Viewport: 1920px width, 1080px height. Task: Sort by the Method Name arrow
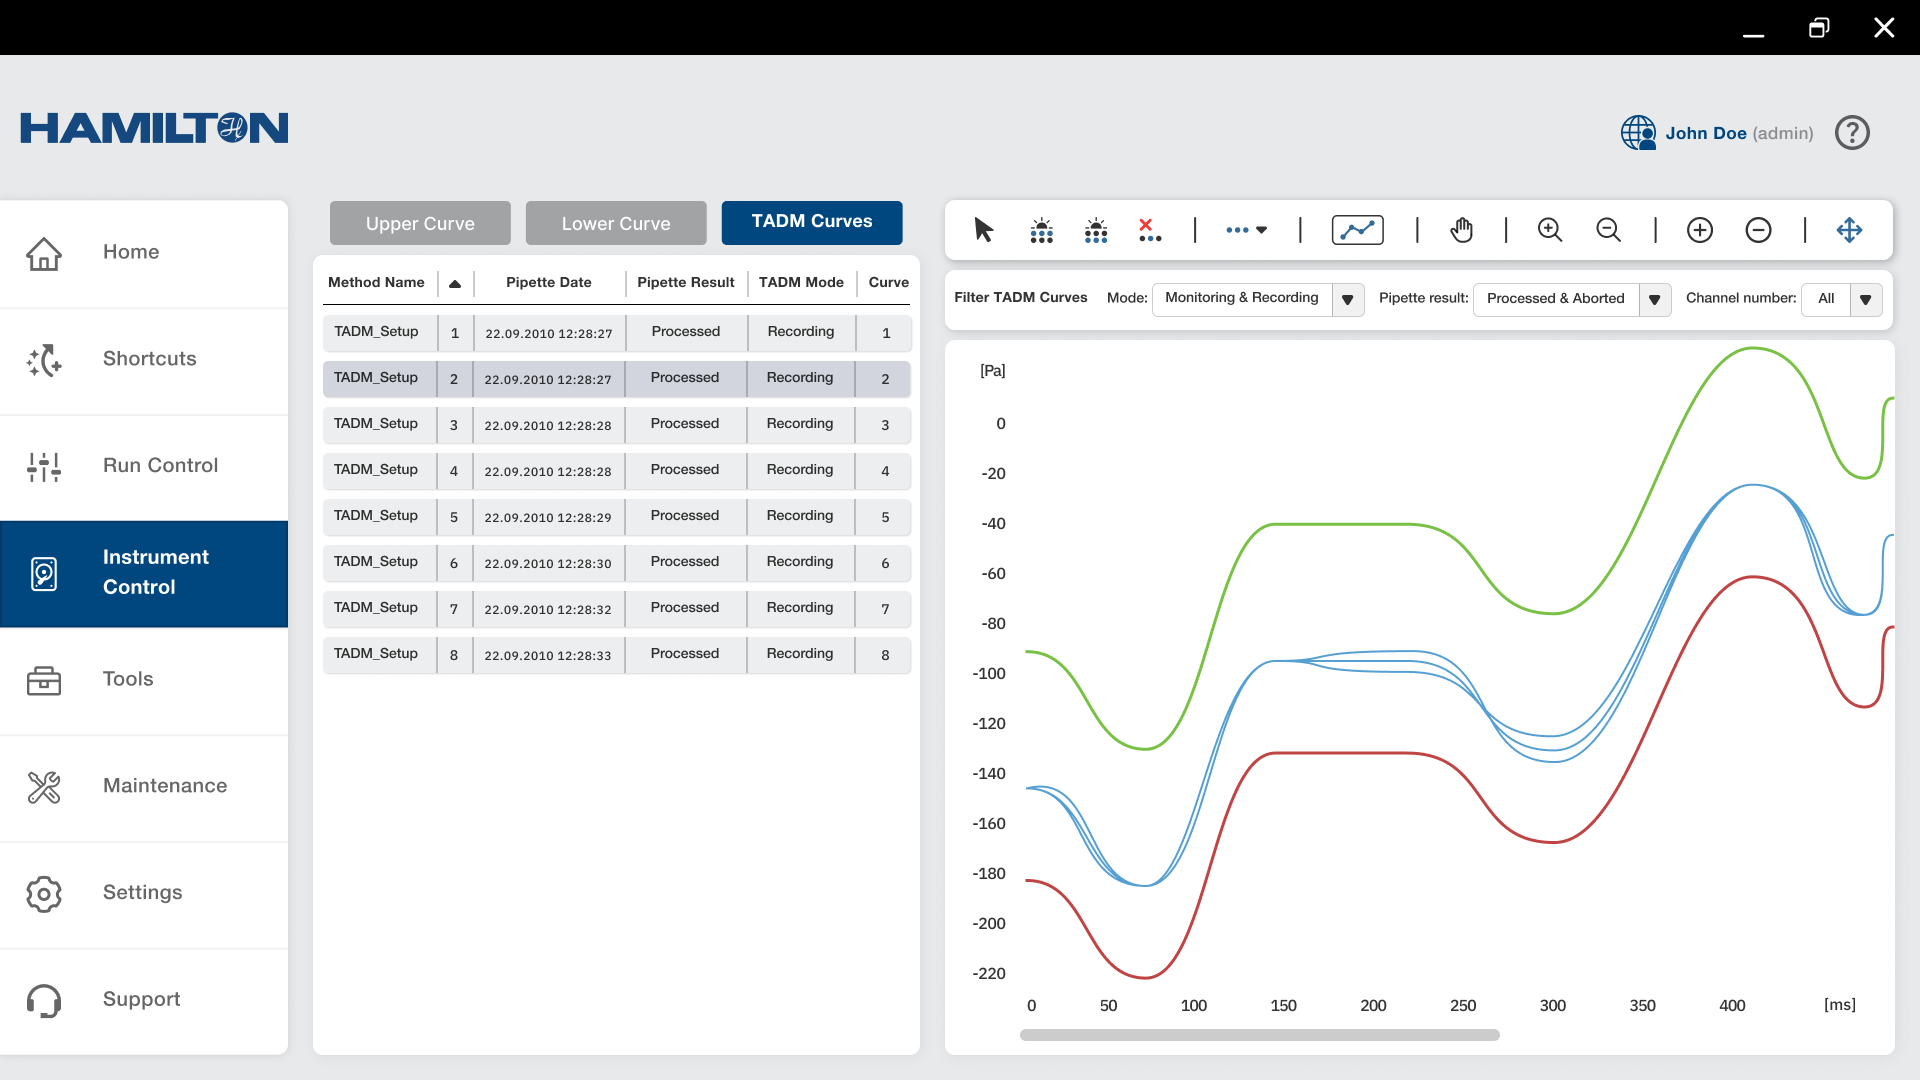455,284
